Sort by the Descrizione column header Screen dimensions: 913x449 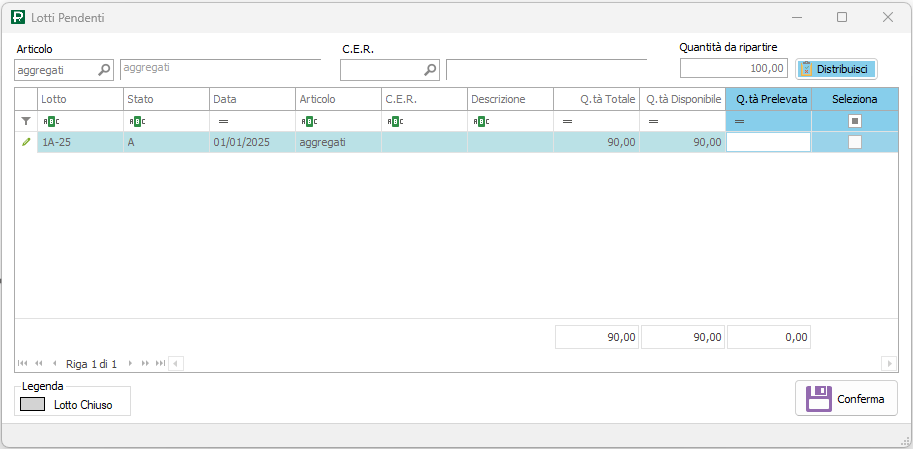tap(510, 99)
